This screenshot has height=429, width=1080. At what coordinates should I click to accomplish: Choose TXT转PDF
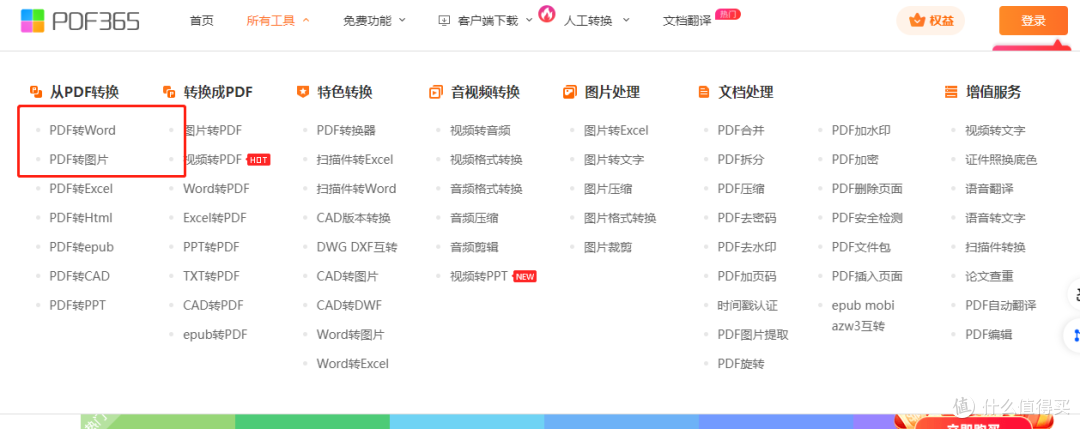click(x=211, y=276)
